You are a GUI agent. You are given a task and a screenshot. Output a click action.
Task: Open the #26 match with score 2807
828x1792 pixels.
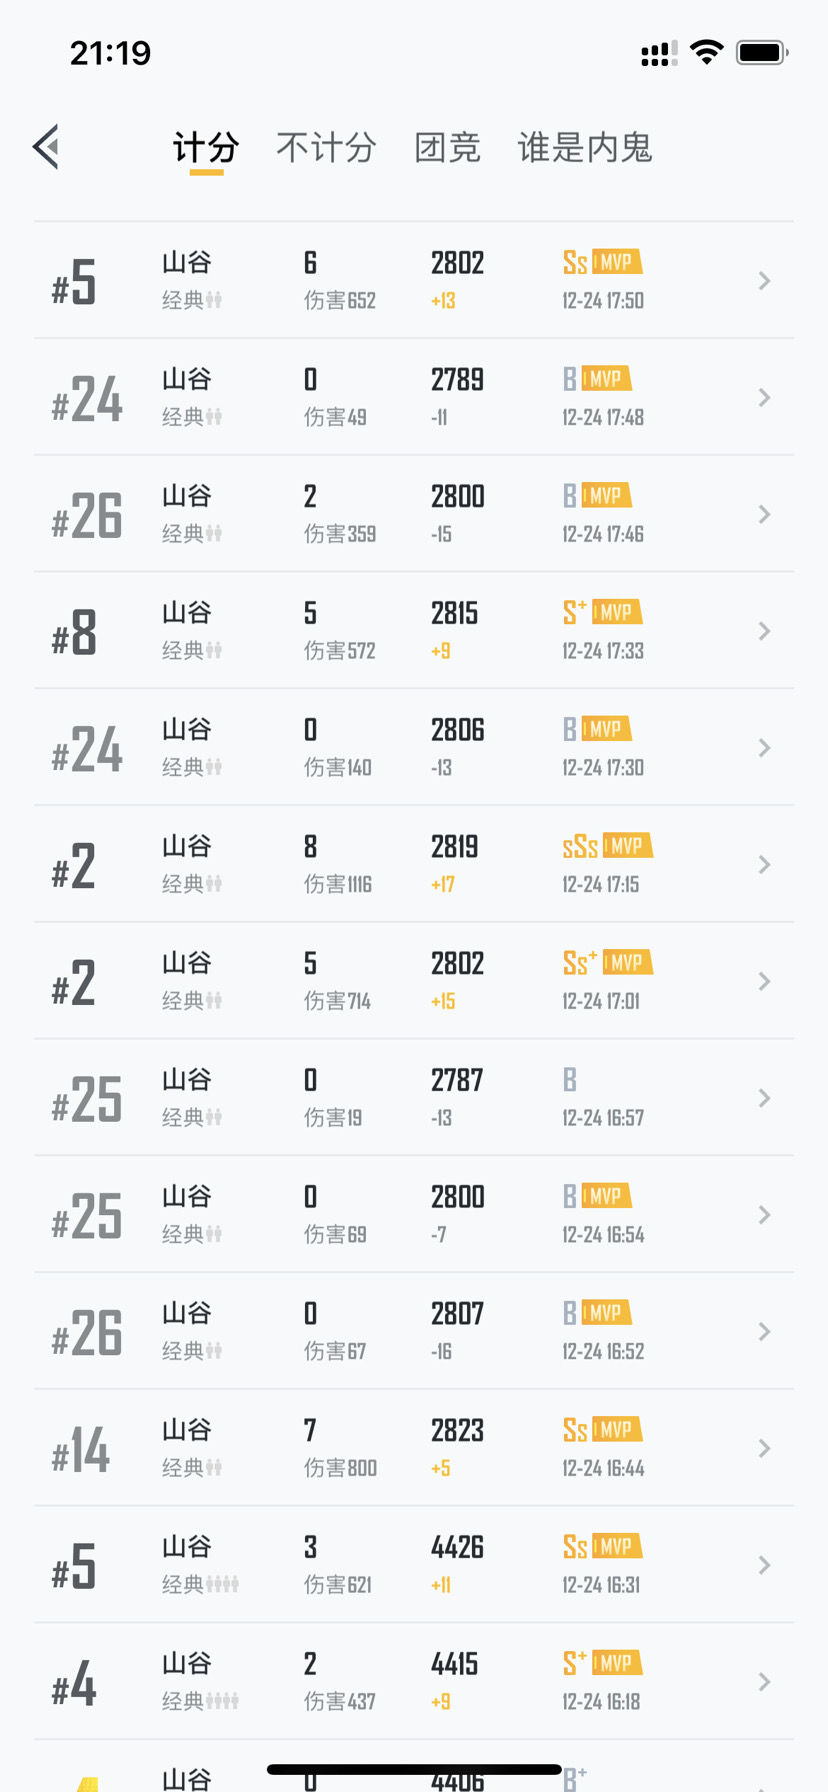point(414,1331)
